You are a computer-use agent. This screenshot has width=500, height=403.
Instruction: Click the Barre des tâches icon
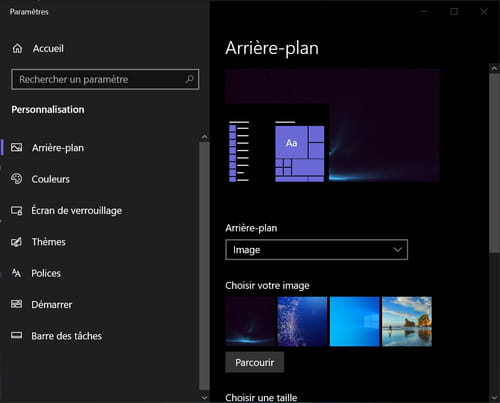(16, 335)
